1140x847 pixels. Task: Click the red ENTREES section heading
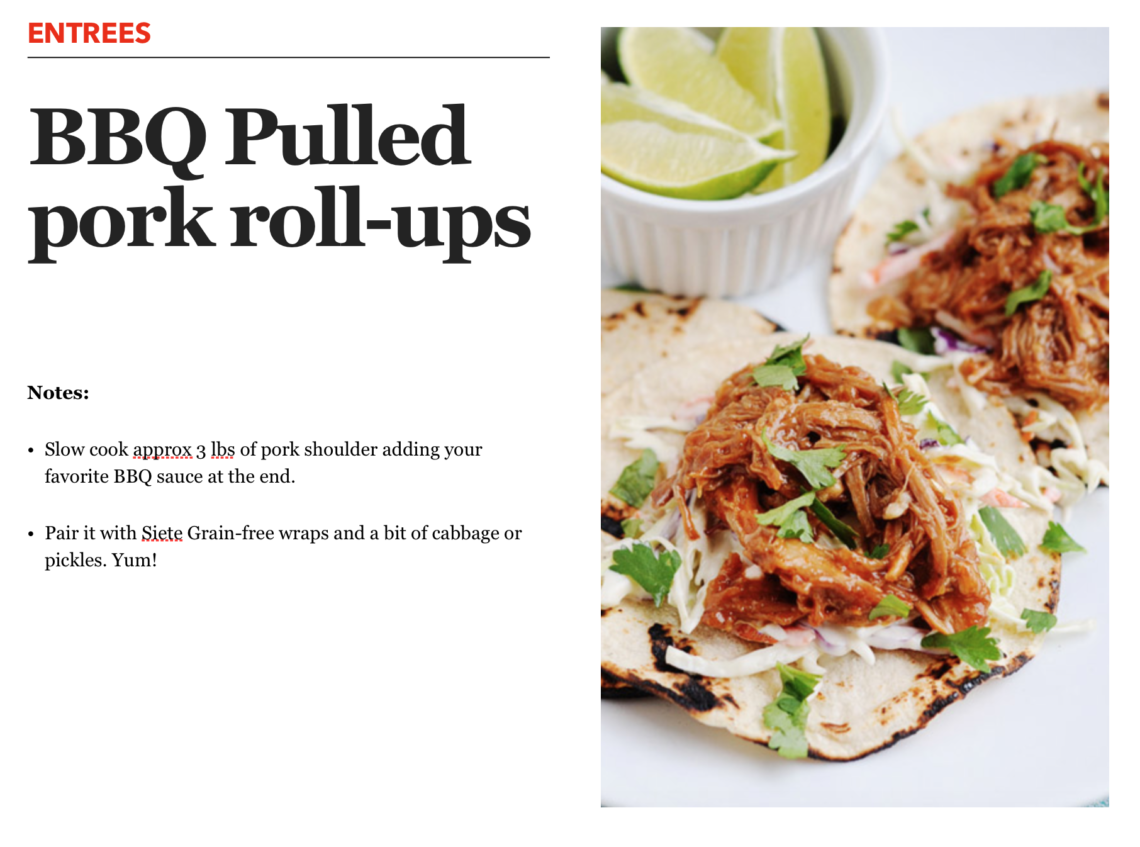click(89, 33)
